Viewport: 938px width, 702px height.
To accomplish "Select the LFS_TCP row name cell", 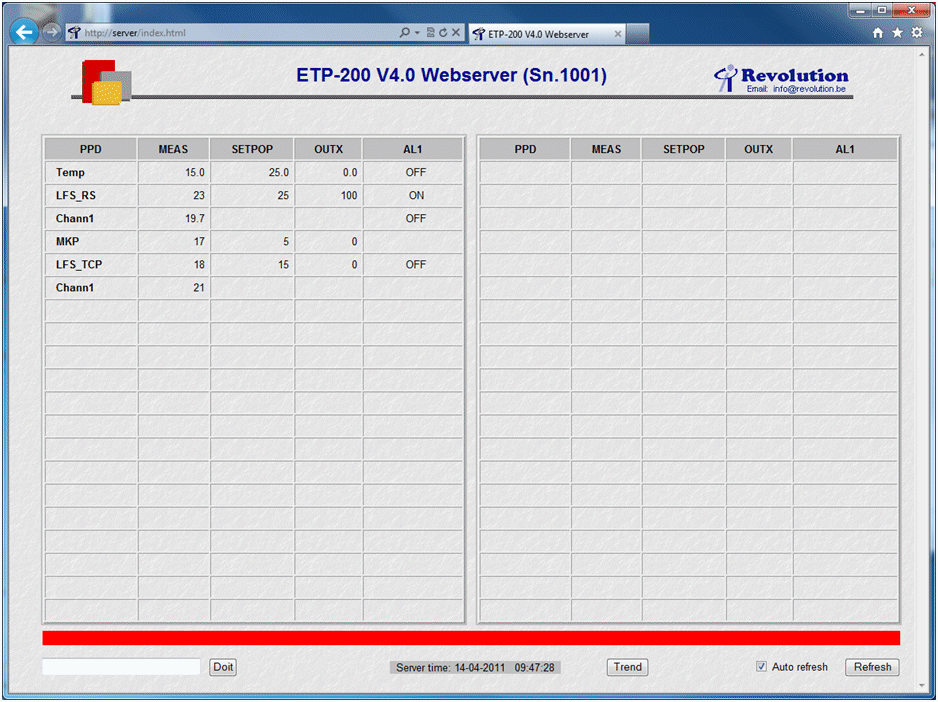I will tap(91, 265).
